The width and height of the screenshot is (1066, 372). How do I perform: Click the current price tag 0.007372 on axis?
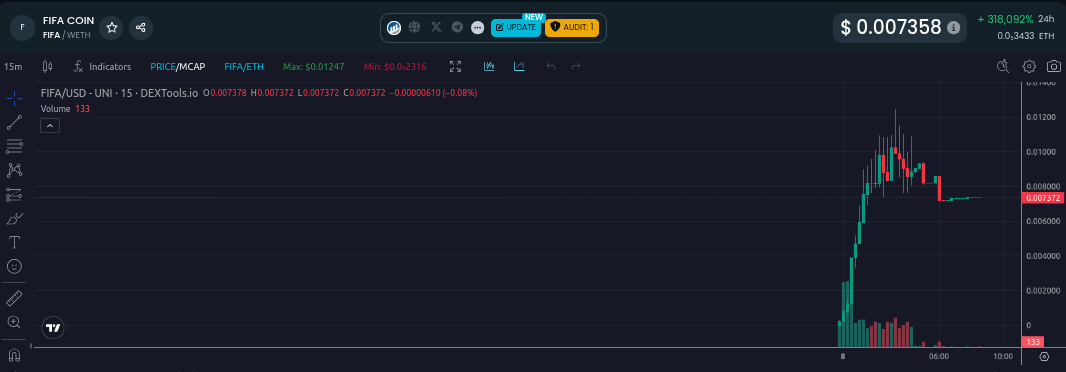click(1042, 198)
